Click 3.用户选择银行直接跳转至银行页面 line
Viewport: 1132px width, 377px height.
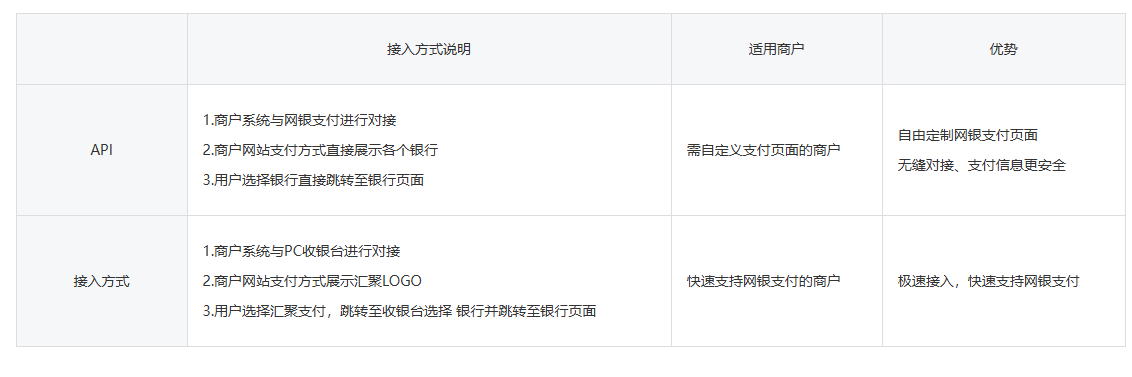pos(313,180)
